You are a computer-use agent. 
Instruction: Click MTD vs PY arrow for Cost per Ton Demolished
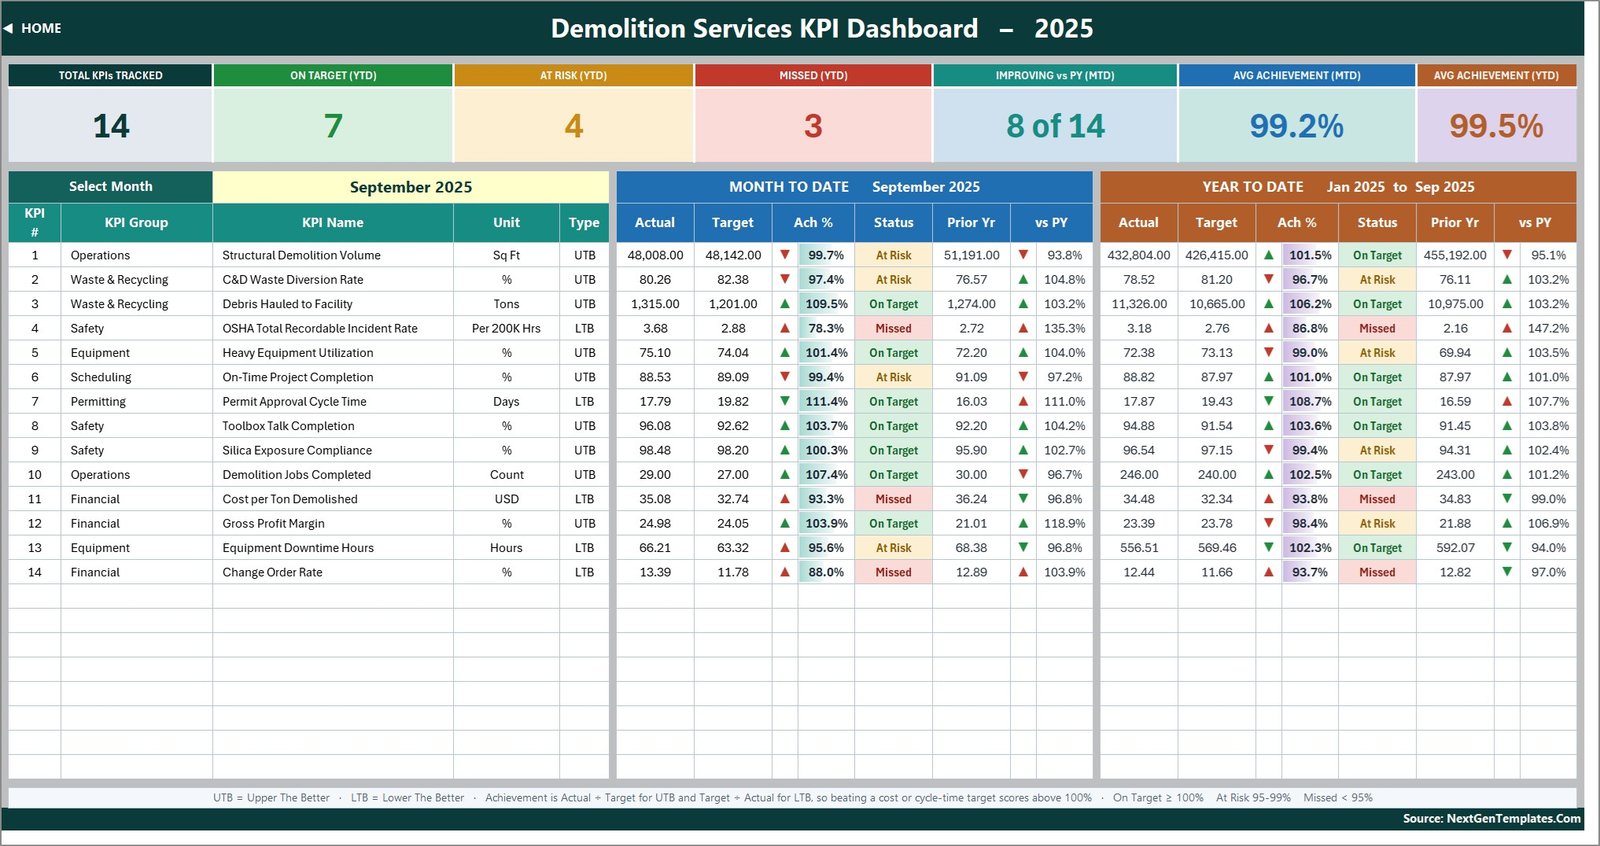click(x=1023, y=499)
